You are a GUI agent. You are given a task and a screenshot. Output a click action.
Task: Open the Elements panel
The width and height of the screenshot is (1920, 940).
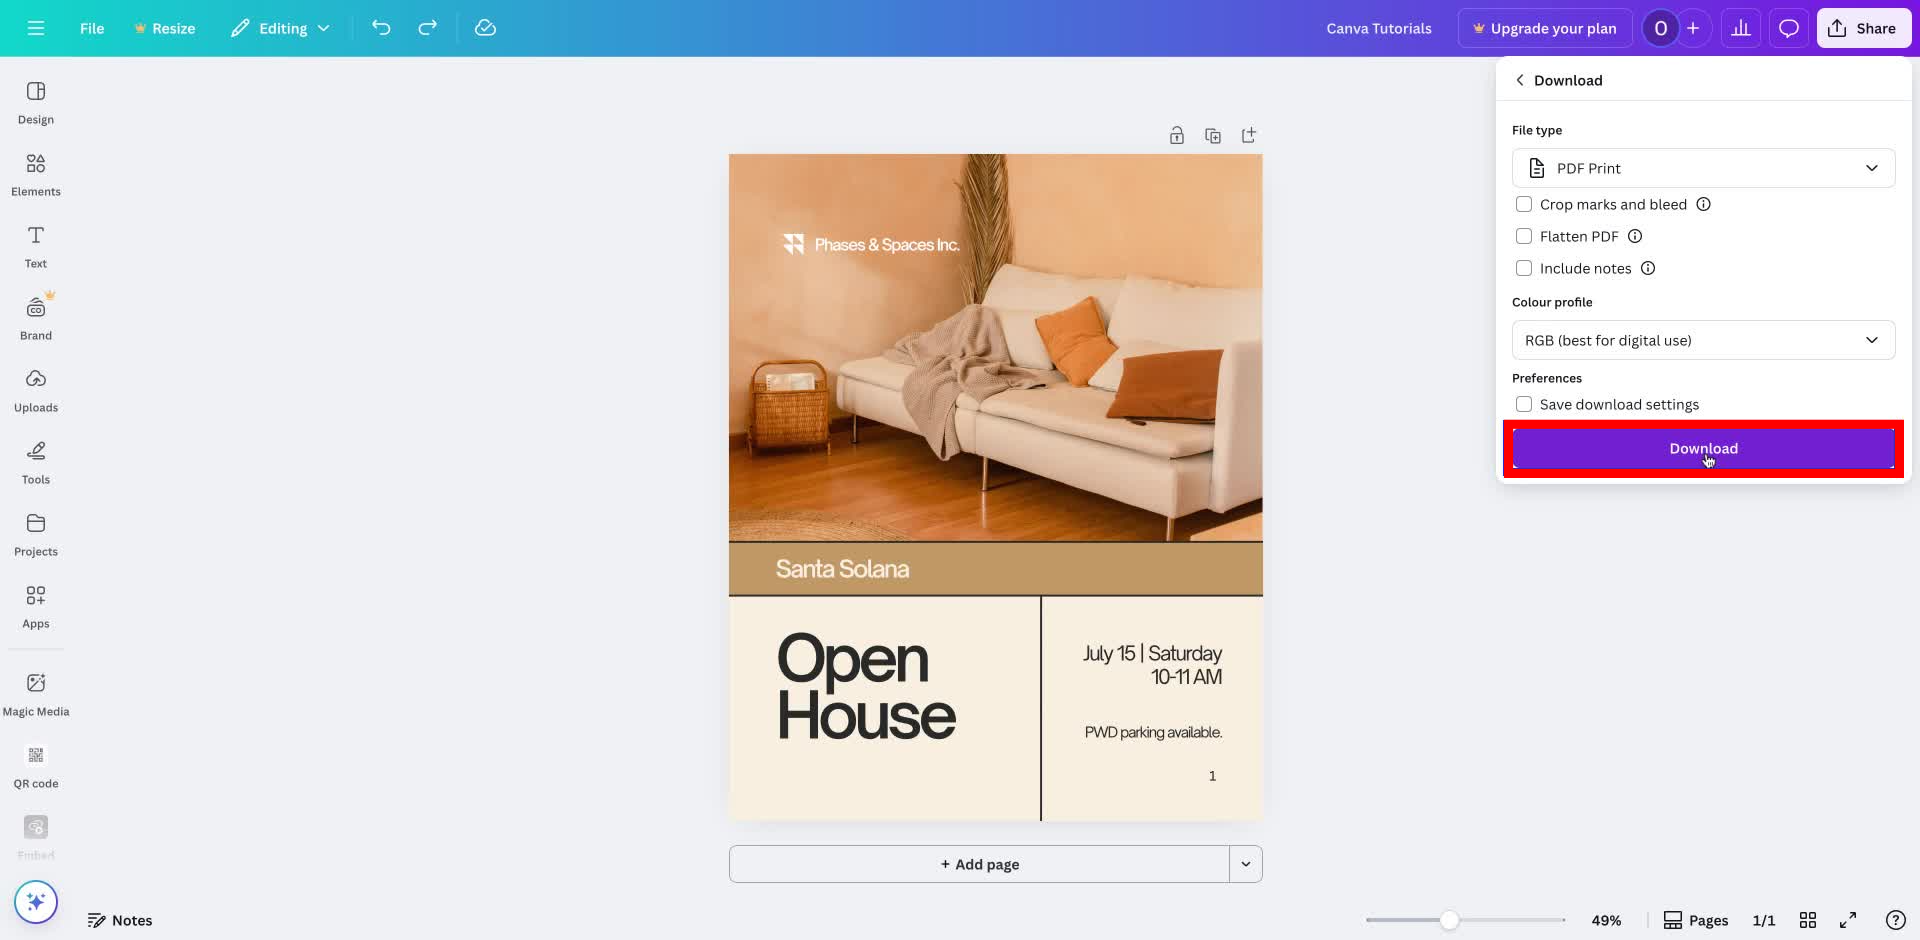tap(35, 173)
